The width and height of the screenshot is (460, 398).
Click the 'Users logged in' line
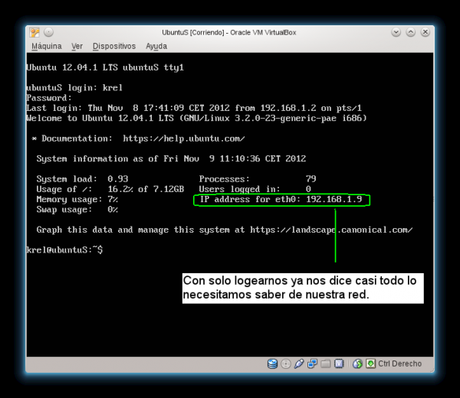click(x=255, y=189)
